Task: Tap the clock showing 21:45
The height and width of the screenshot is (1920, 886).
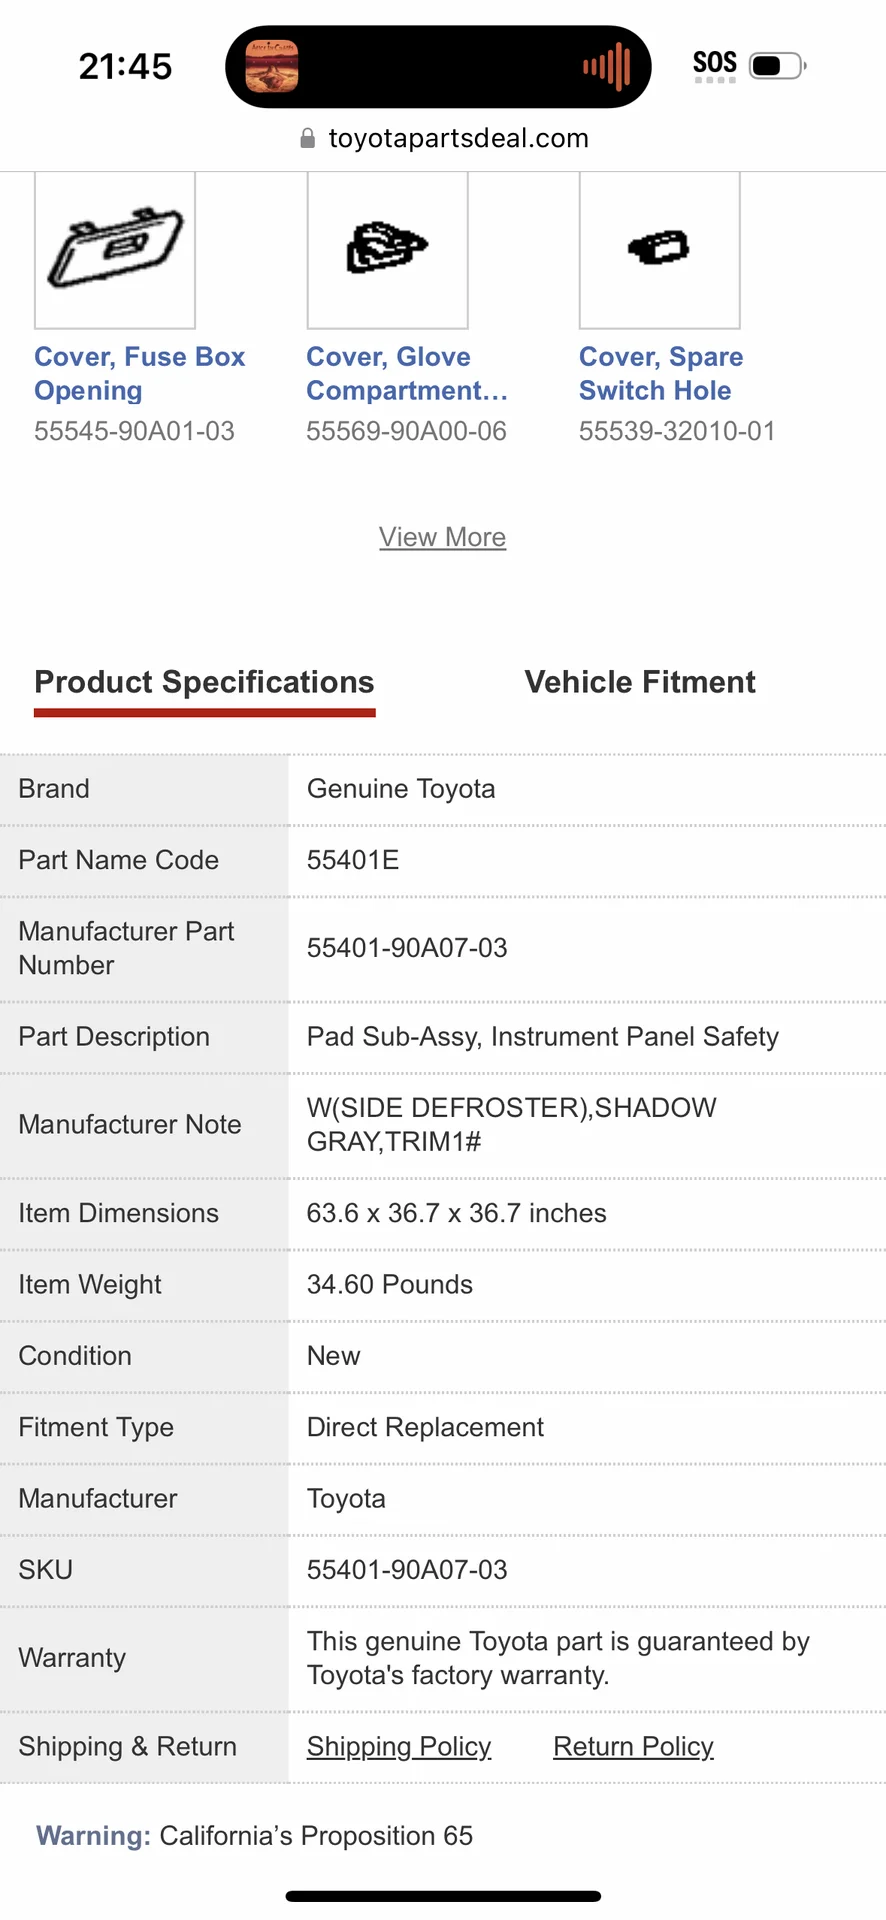Action: (126, 67)
